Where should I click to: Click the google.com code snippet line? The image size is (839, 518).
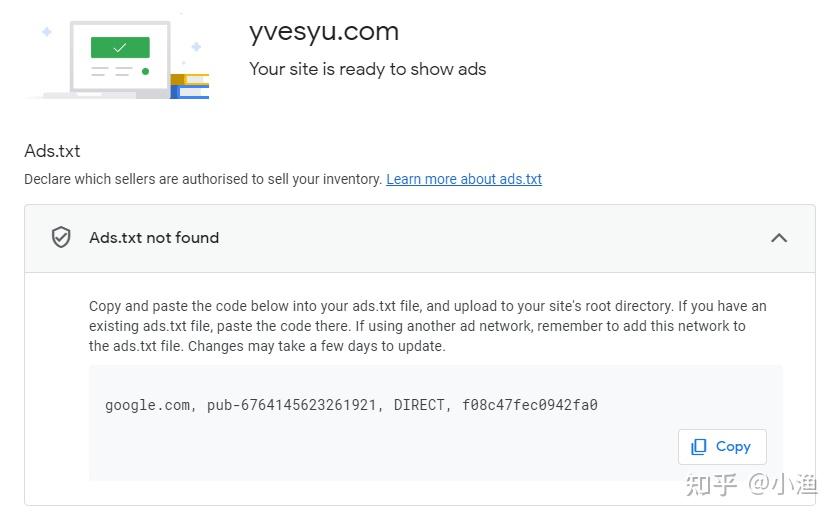351,405
